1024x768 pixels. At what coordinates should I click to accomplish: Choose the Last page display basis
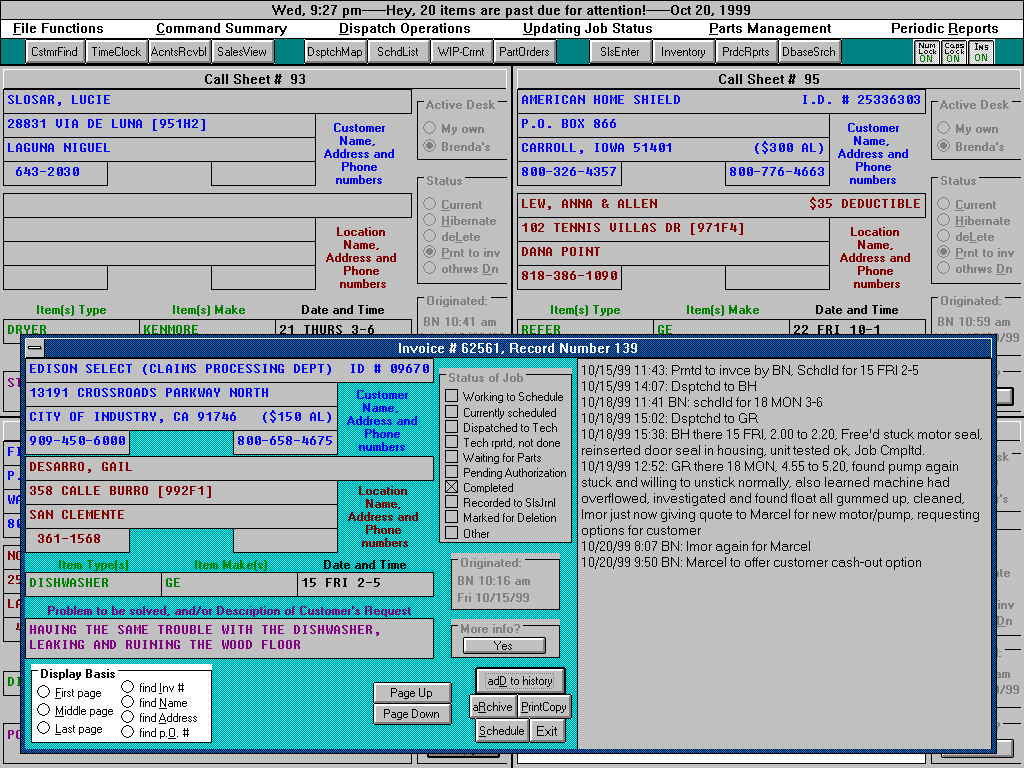(x=44, y=729)
